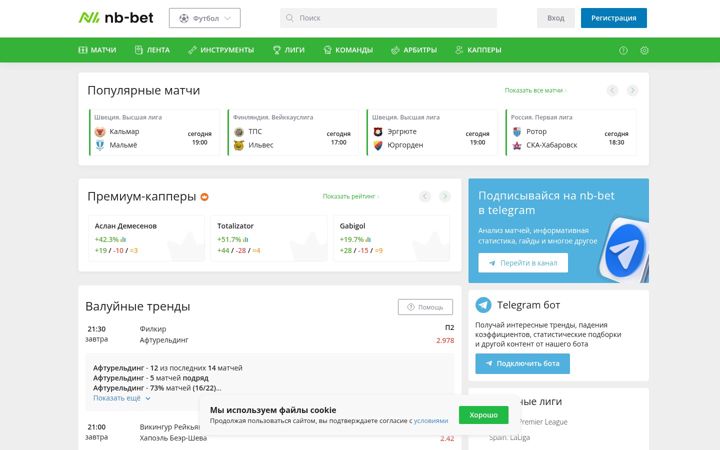Click the ТПС team crest
Viewport: 720px width, 450px height.
[239, 132]
